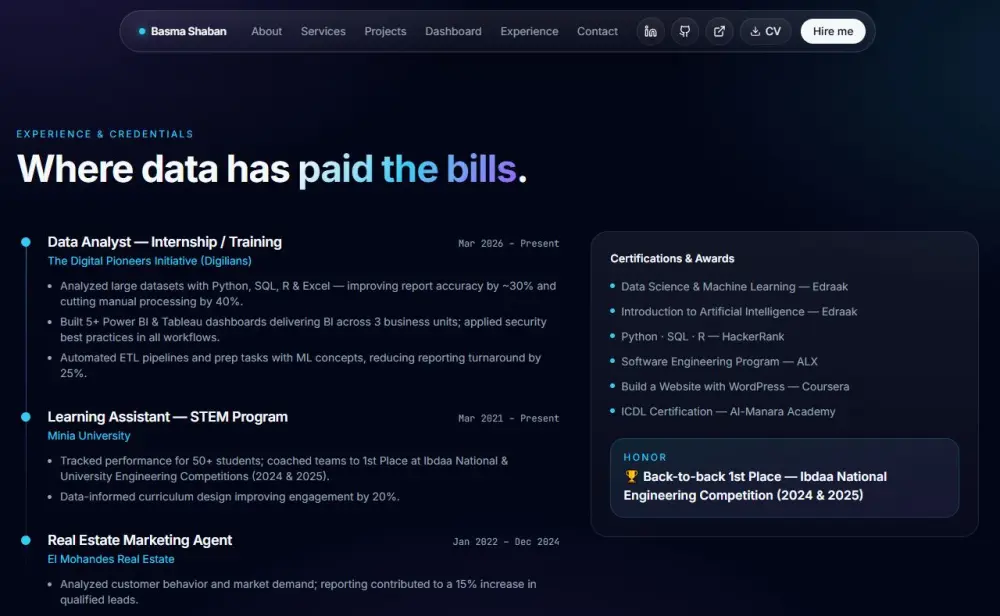
Task: Navigate to the Services section
Action: pyautogui.click(x=323, y=31)
